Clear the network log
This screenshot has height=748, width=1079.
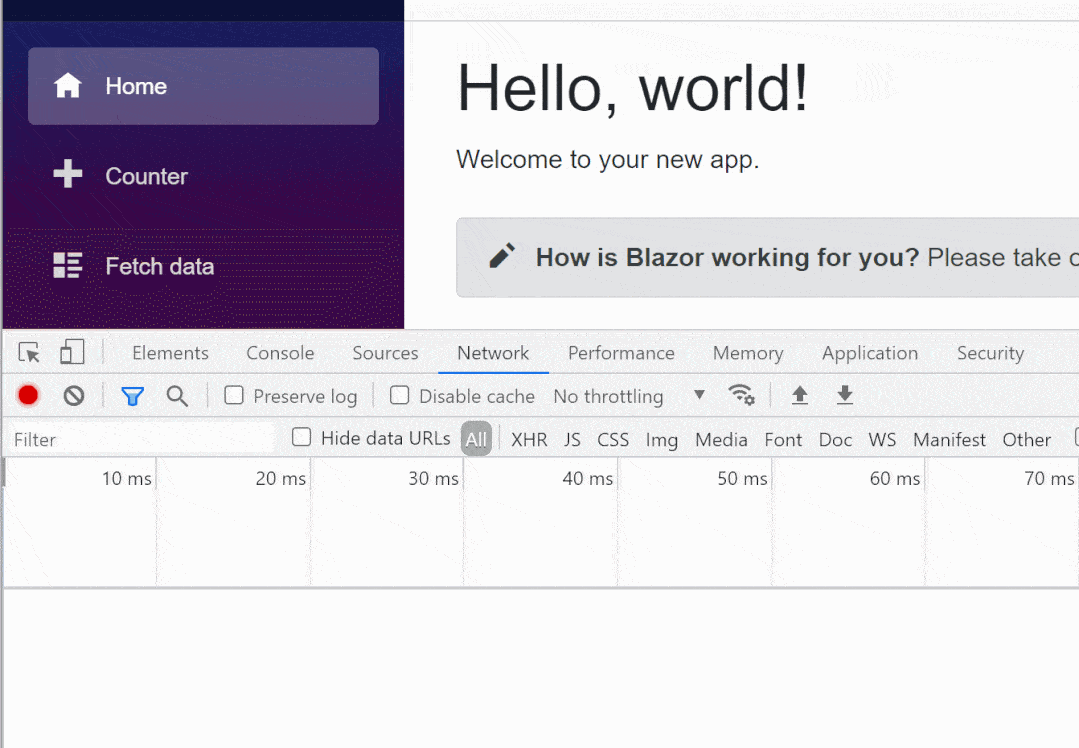tap(74, 395)
